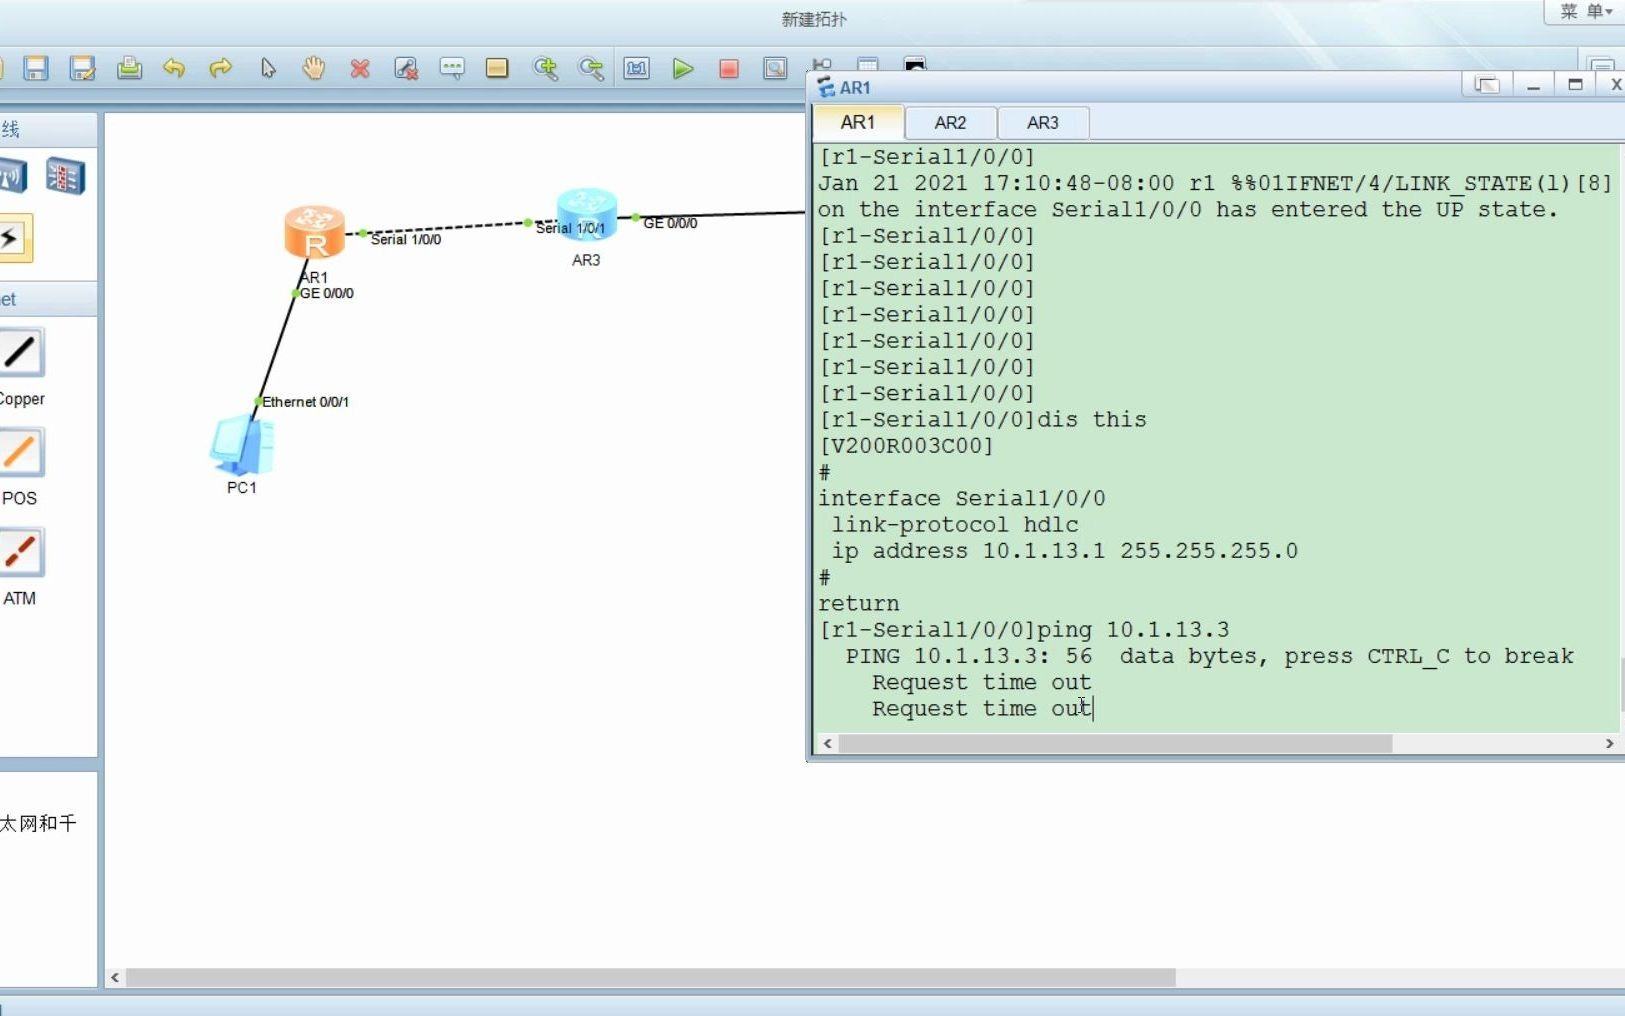The width and height of the screenshot is (1625, 1016).
Task: Select the POS cable type
Action: 21,452
